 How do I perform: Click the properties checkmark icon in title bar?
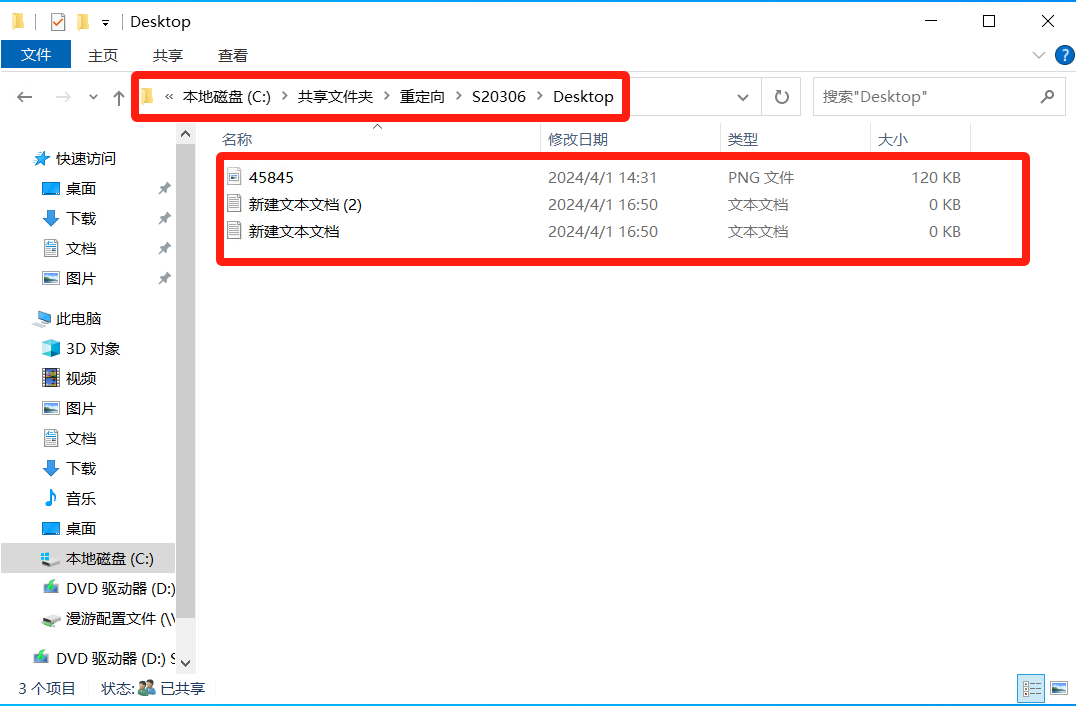pos(58,21)
